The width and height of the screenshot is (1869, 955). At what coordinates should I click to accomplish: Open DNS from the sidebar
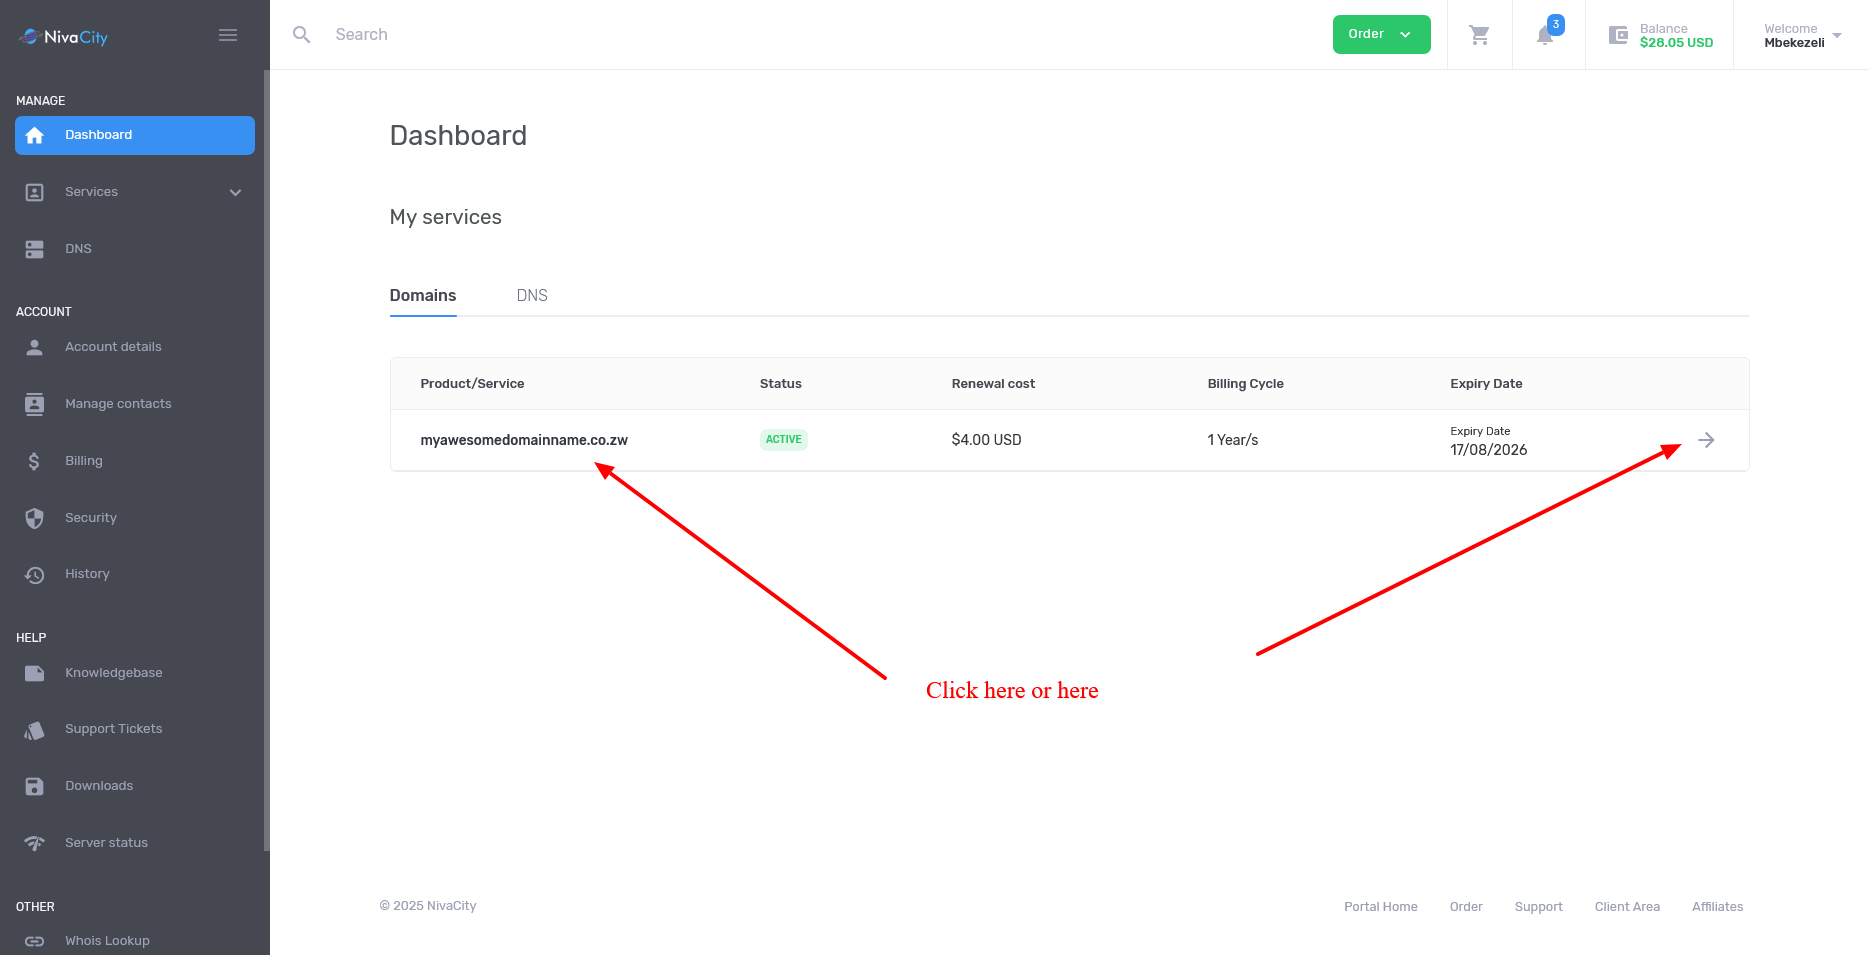[78, 249]
